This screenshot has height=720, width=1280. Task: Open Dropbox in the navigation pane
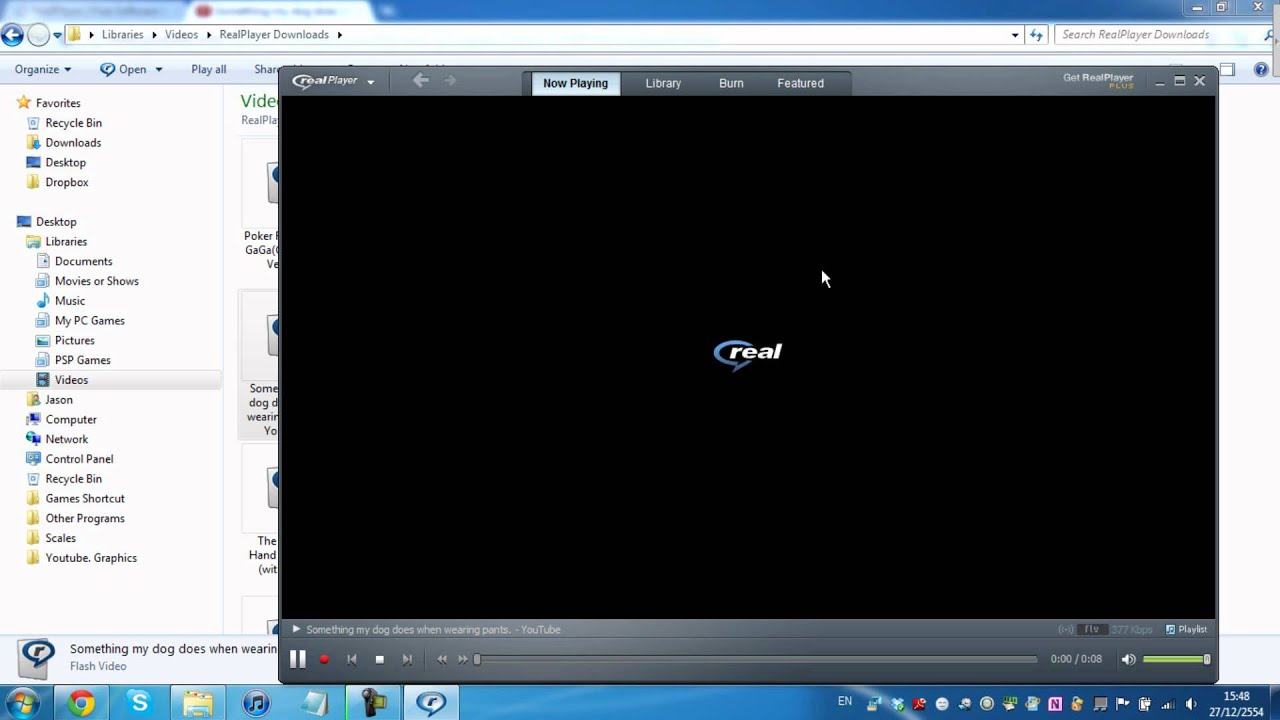(x=67, y=182)
